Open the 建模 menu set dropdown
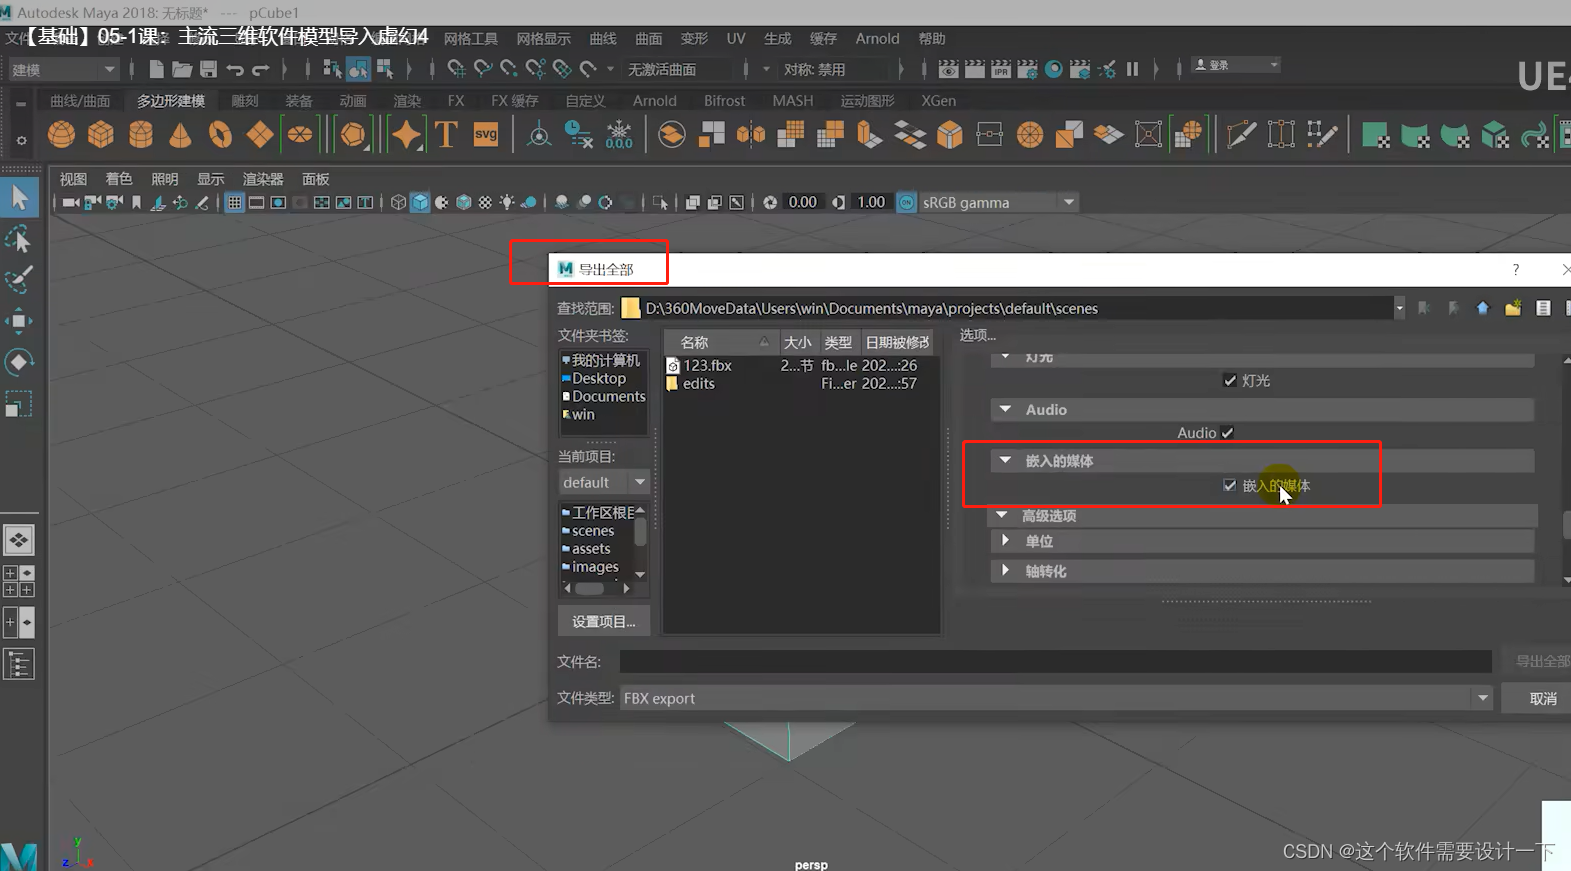 pyautogui.click(x=64, y=69)
